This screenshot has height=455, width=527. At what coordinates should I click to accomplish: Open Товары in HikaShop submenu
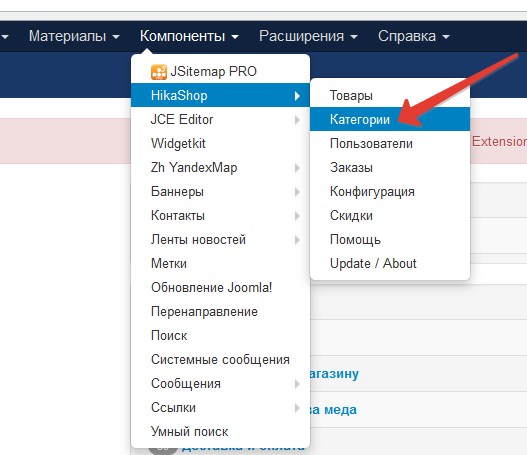tap(390, 95)
